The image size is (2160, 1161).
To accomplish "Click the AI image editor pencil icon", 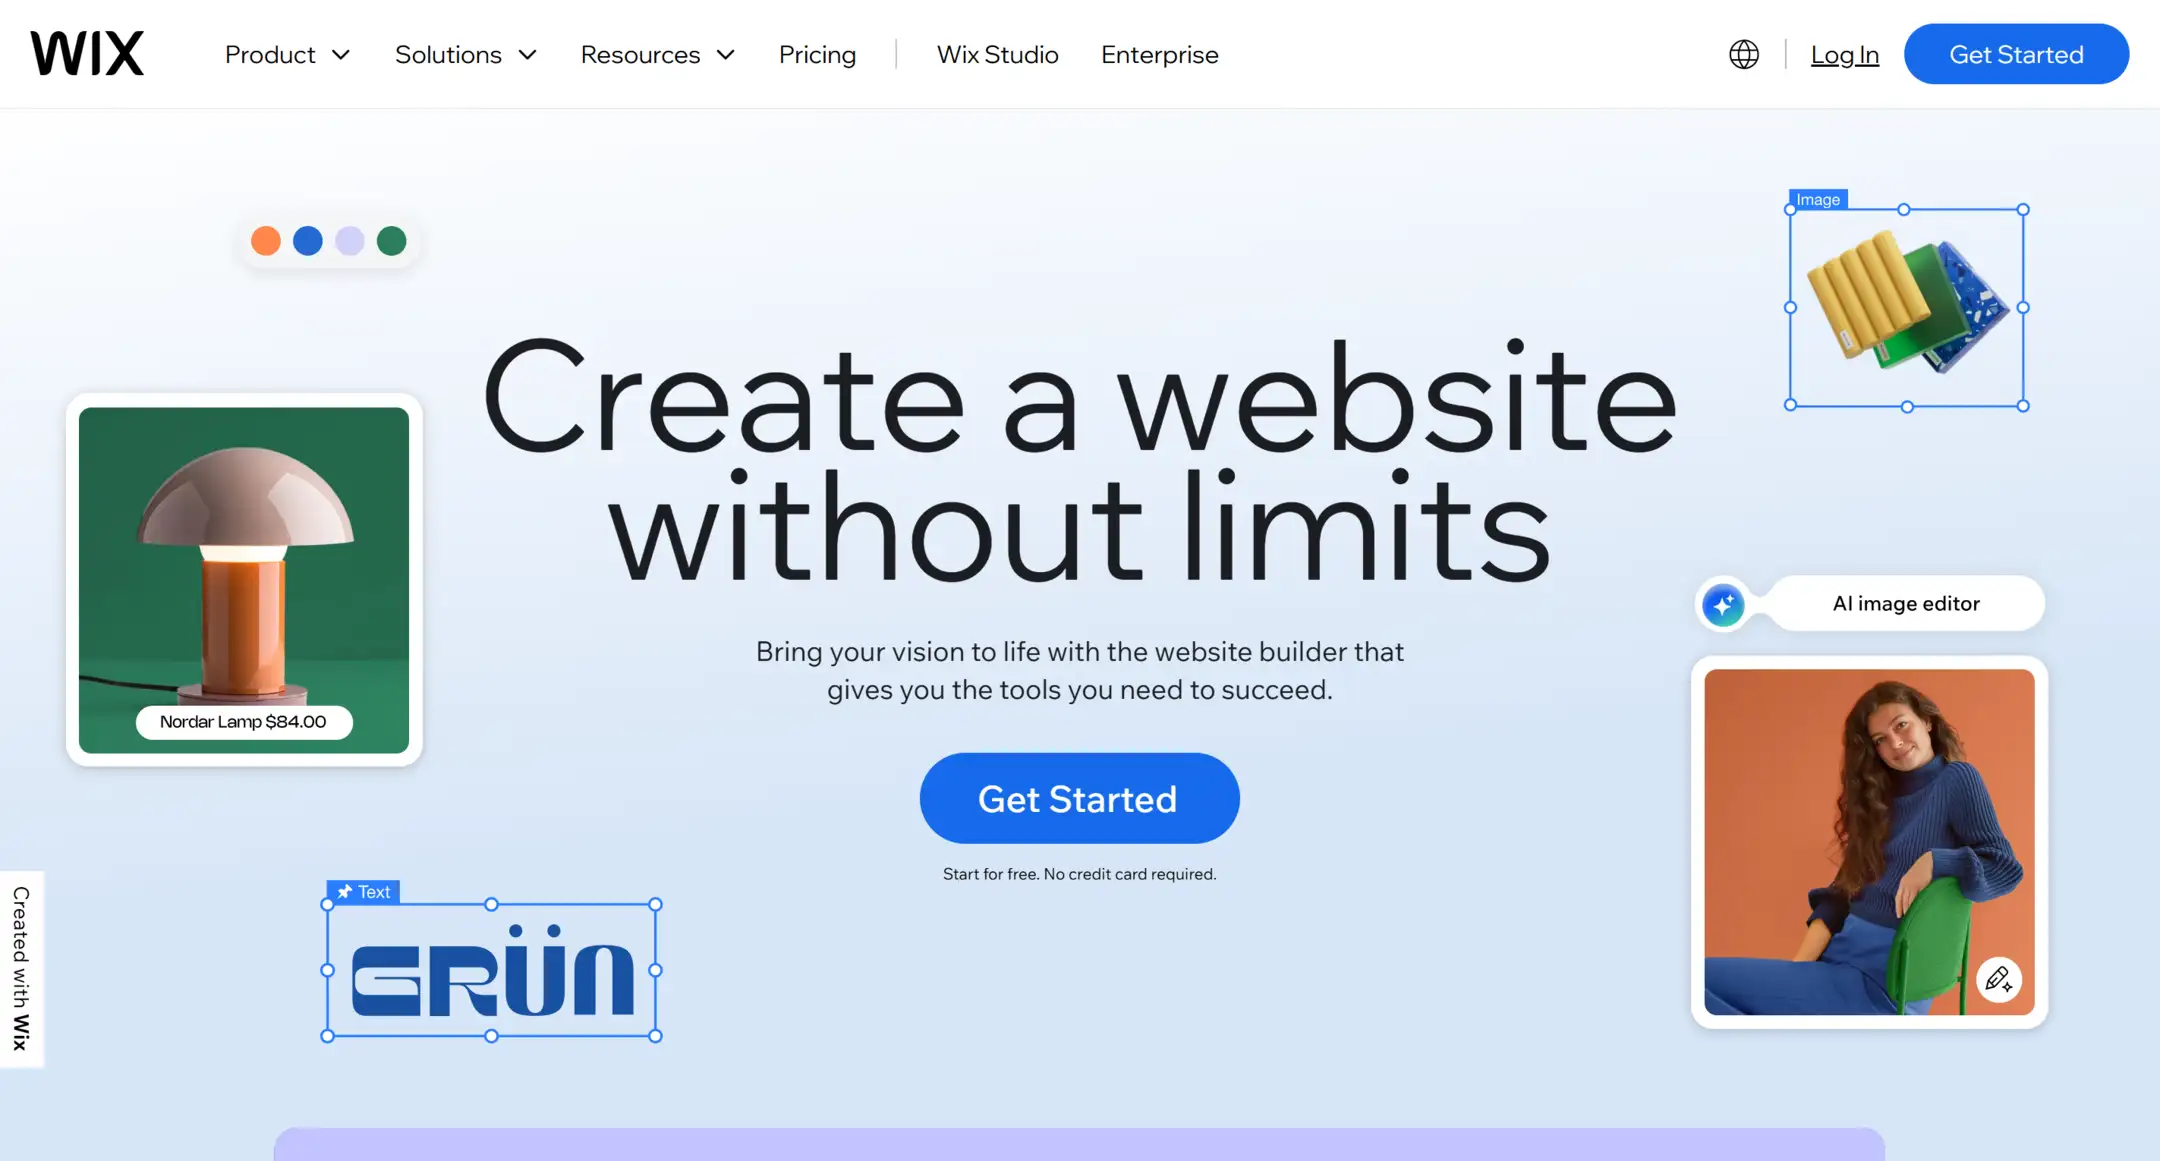I will point(1998,979).
